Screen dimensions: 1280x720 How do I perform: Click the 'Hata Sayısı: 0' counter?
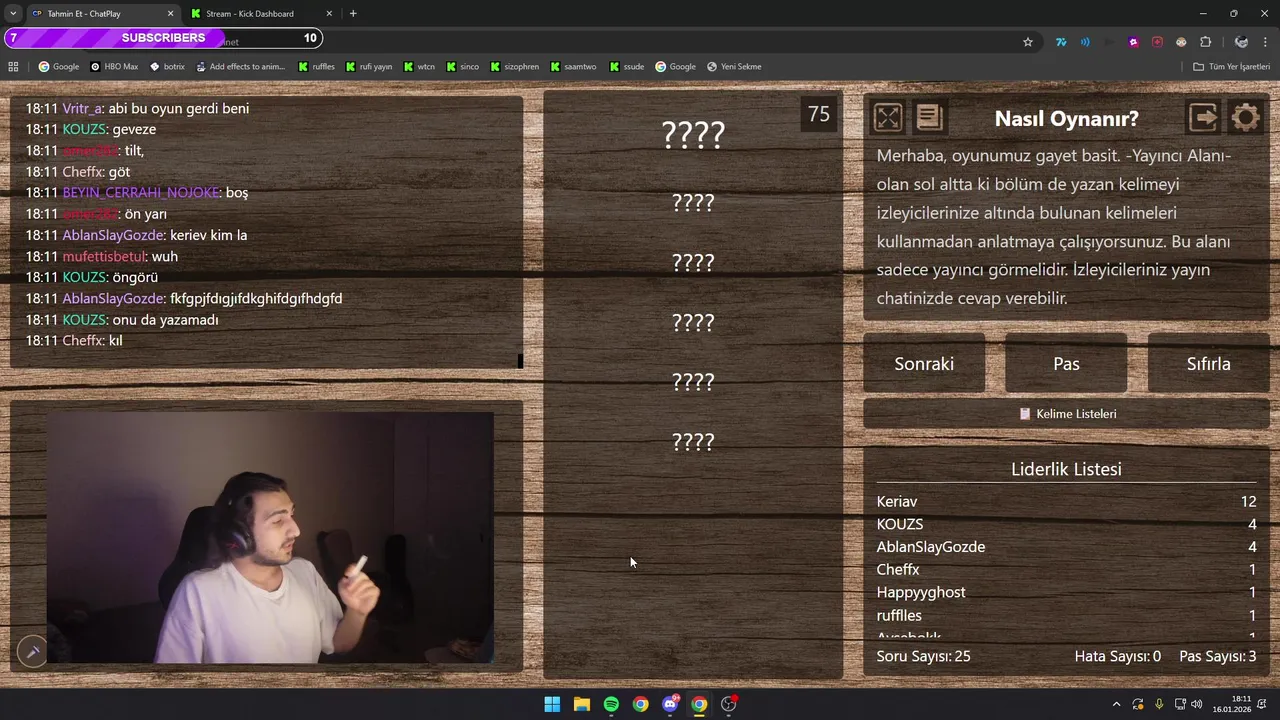(1118, 657)
